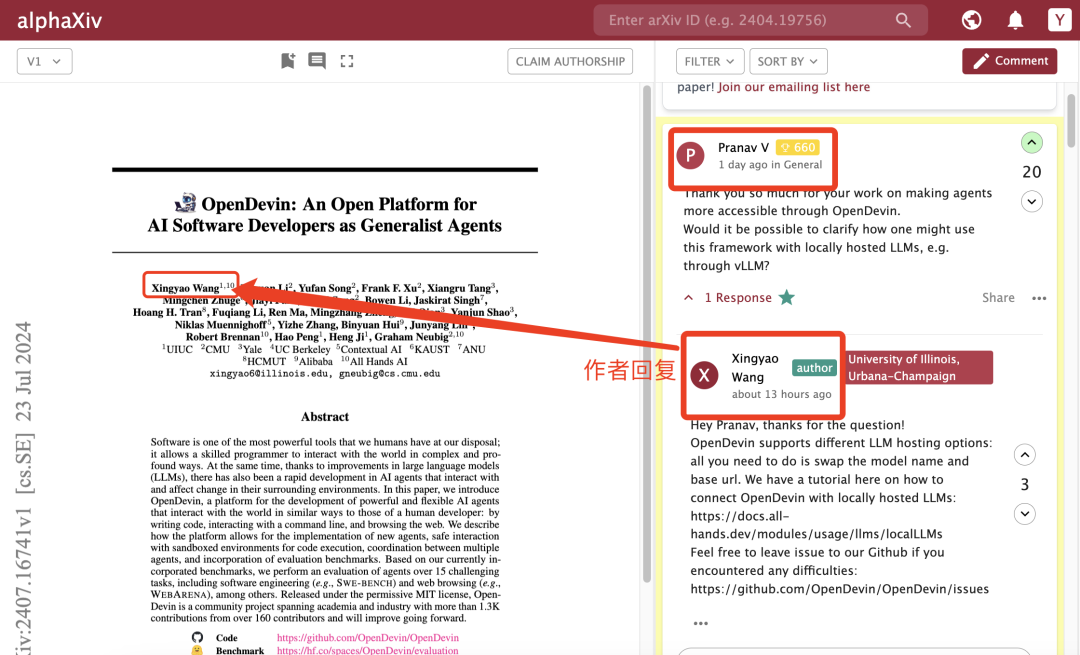Click the CLAIM AUTHORSHIP button
Viewport: 1080px width, 655px height.
pyautogui.click(x=570, y=61)
